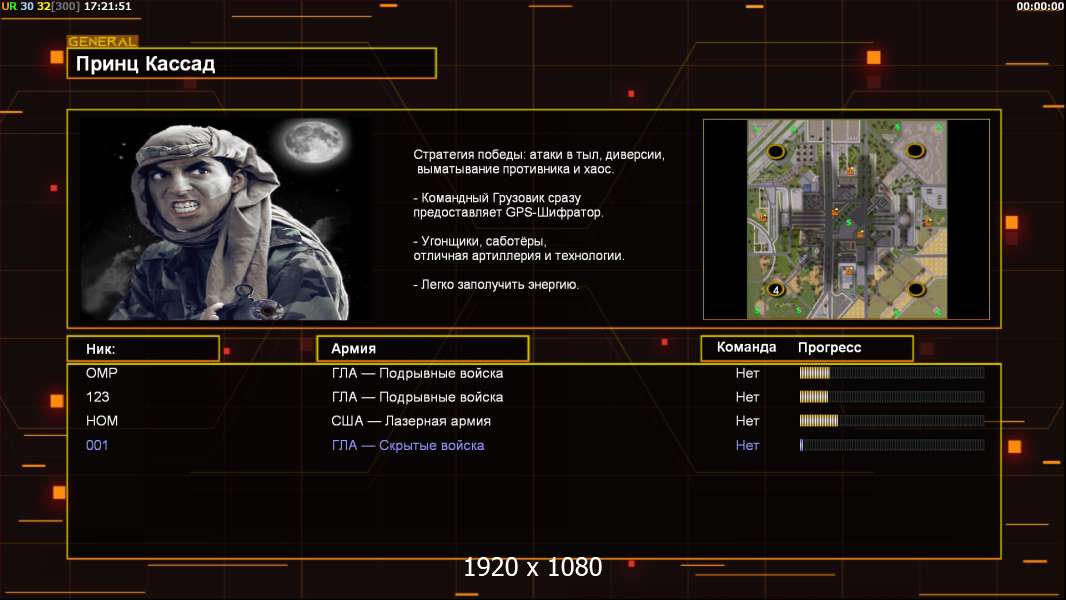Click Prince Kassad general portrait

[224, 219]
